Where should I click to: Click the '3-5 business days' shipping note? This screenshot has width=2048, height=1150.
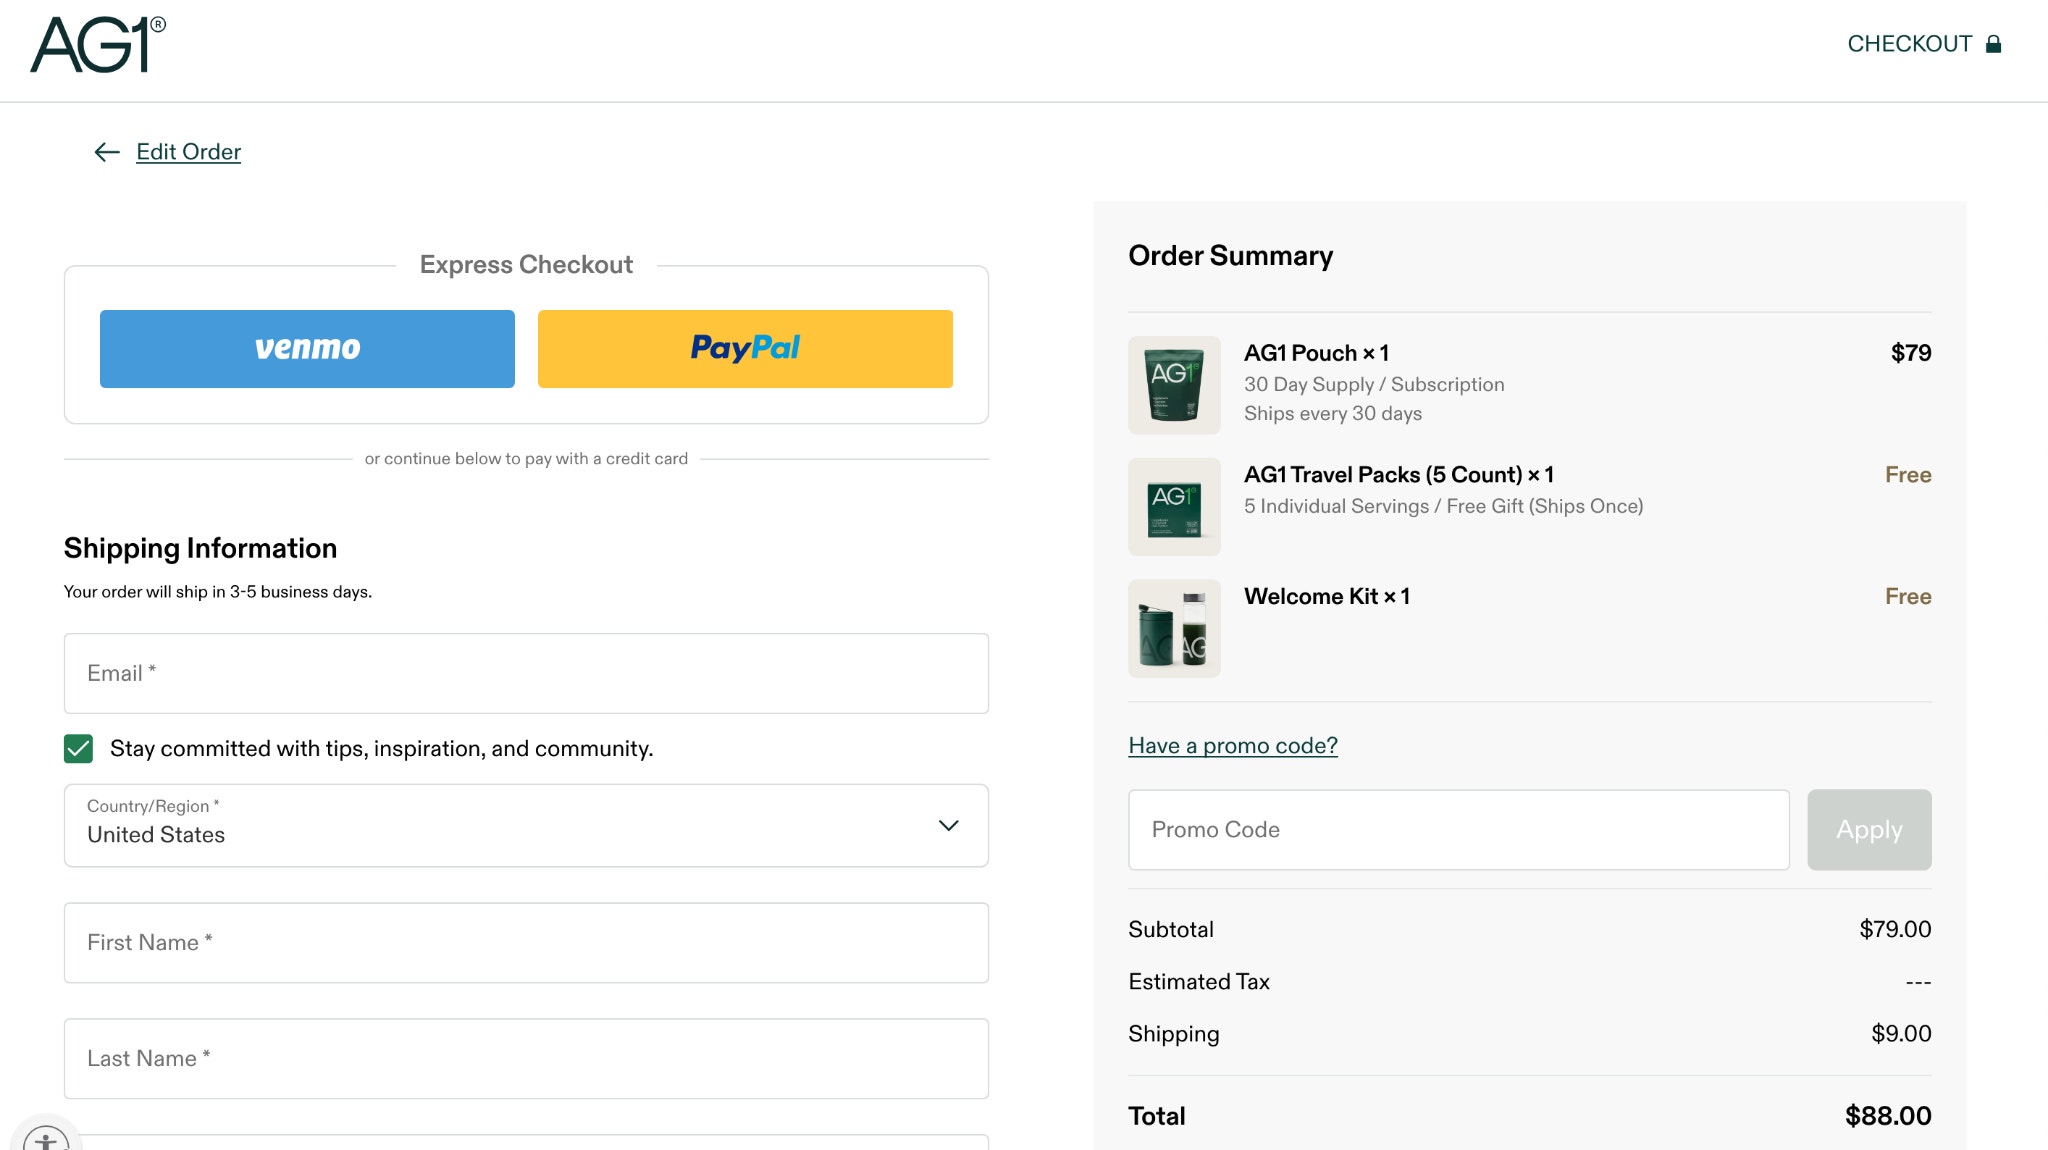218,592
